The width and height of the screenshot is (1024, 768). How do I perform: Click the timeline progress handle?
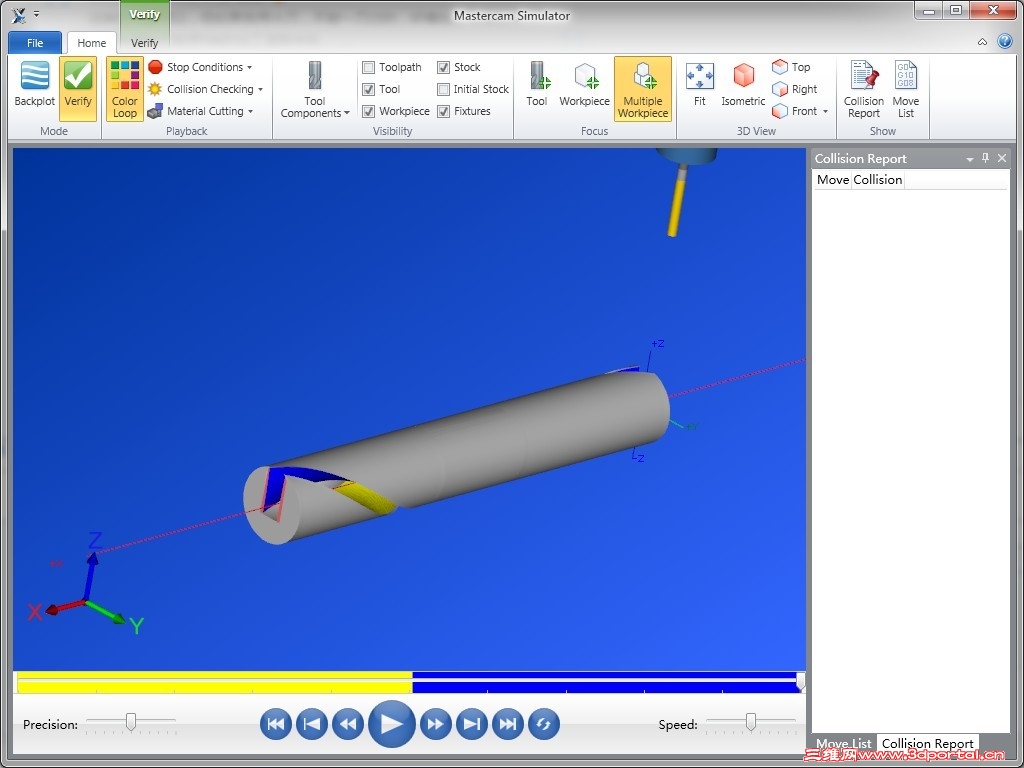(x=801, y=682)
